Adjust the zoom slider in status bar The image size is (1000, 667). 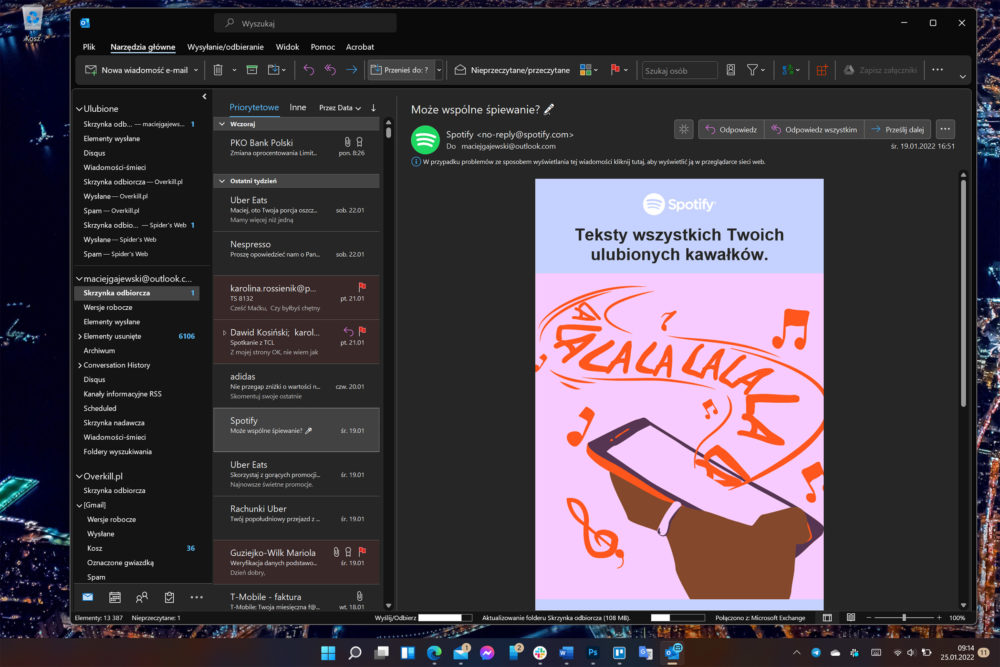coord(904,617)
